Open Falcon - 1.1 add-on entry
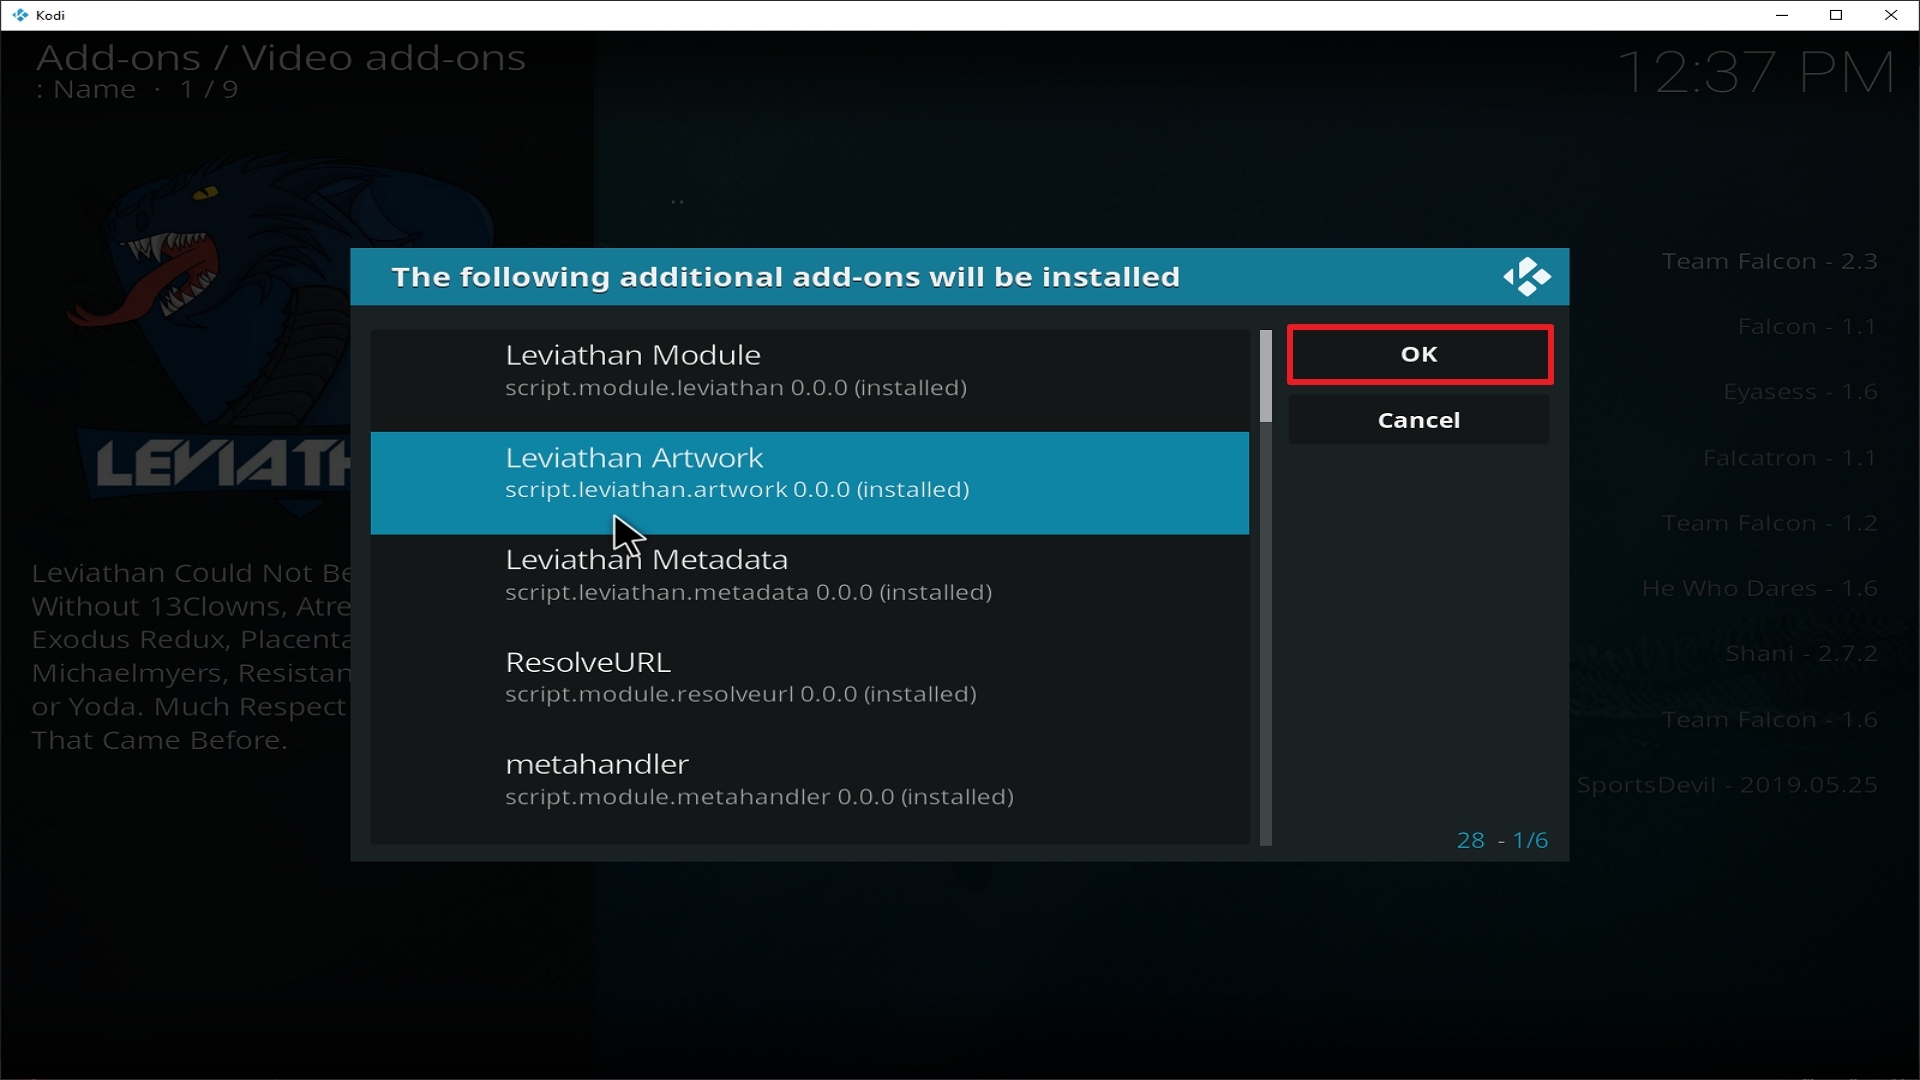Image resolution: width=1920 pixels, height=1080 pixels. tap(1807, 327)
